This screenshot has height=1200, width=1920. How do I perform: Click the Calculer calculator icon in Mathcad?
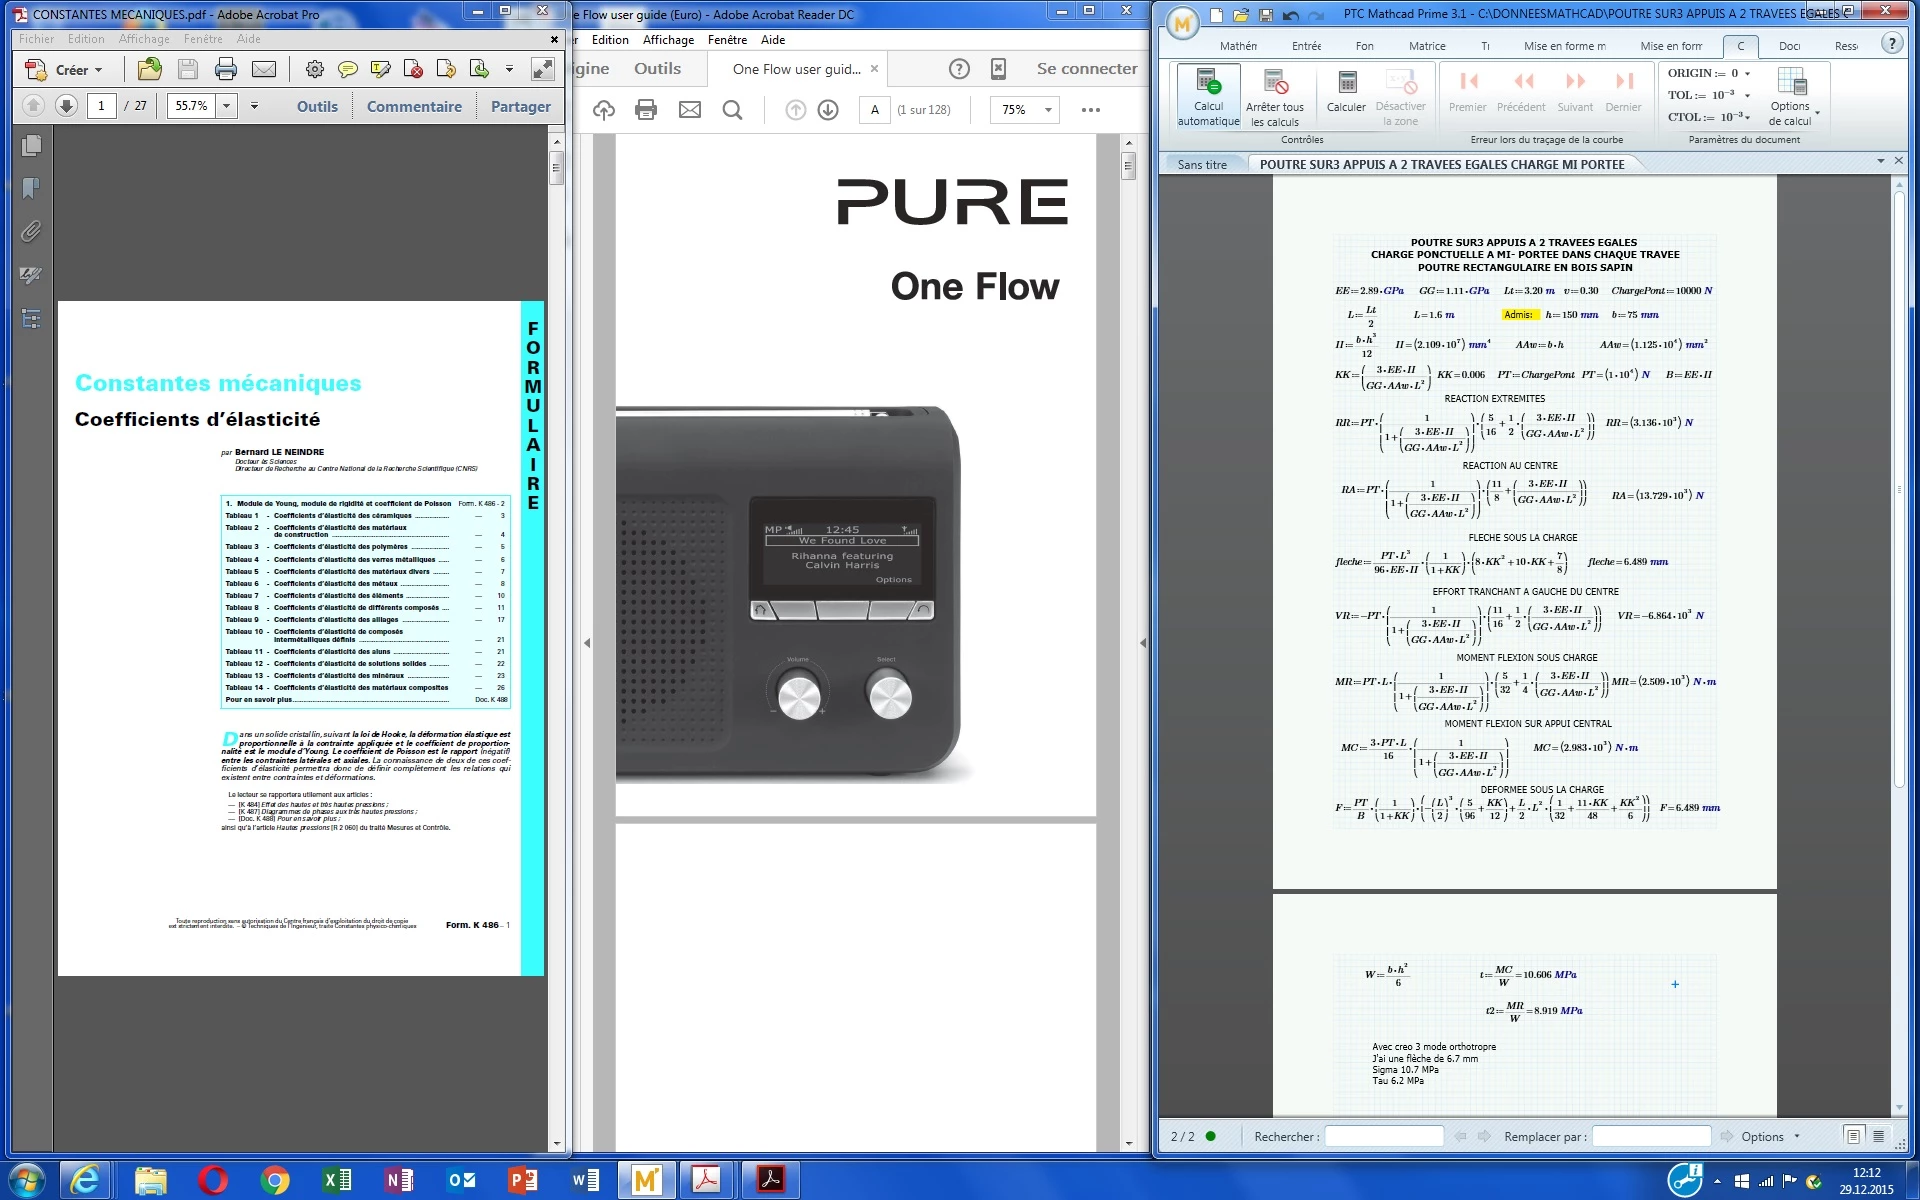(1347, 91)
